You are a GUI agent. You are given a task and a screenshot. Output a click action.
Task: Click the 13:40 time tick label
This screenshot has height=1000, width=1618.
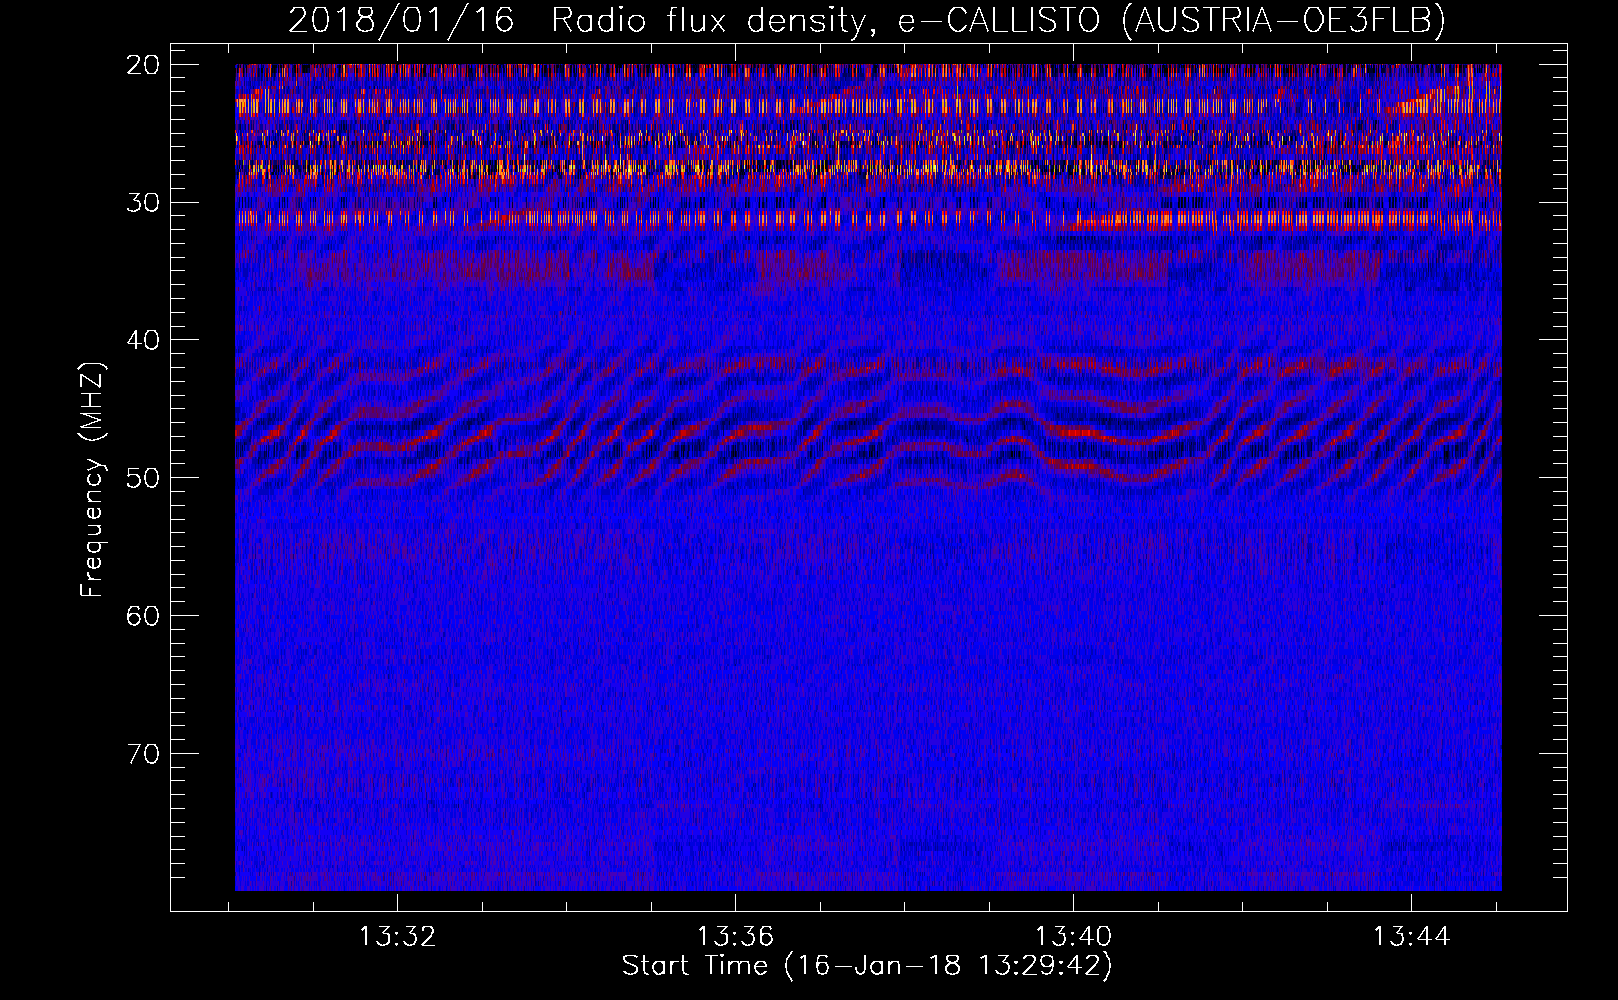tap(1074, 937)
